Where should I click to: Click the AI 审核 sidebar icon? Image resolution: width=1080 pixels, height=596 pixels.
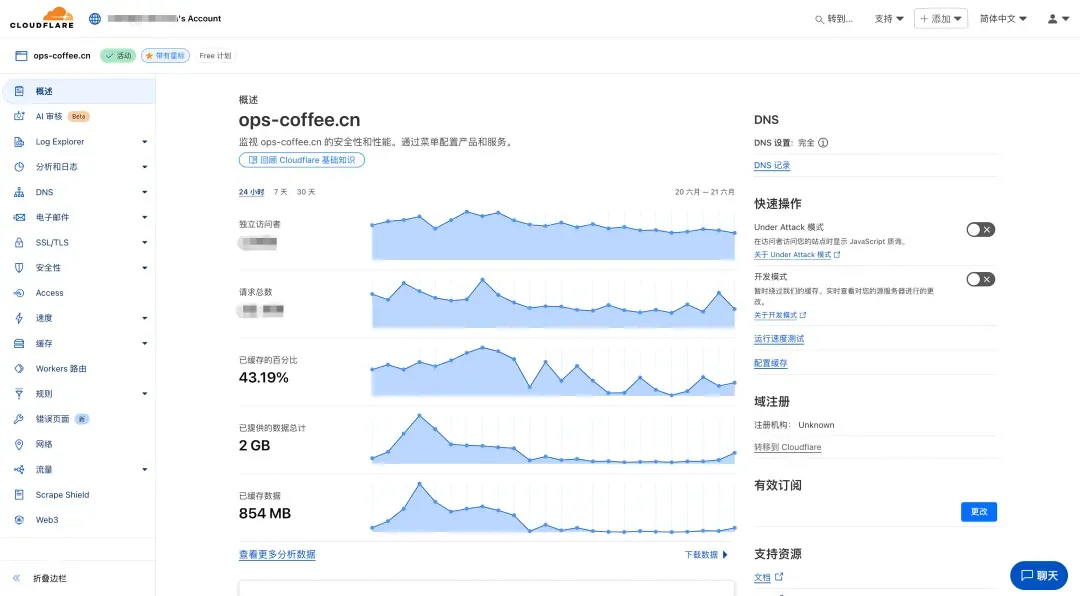pyautogui.click(x=19, y=116)
